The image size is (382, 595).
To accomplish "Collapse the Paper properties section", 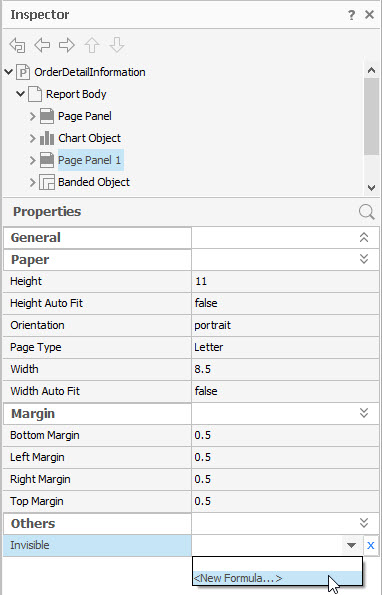I will 364,259.
